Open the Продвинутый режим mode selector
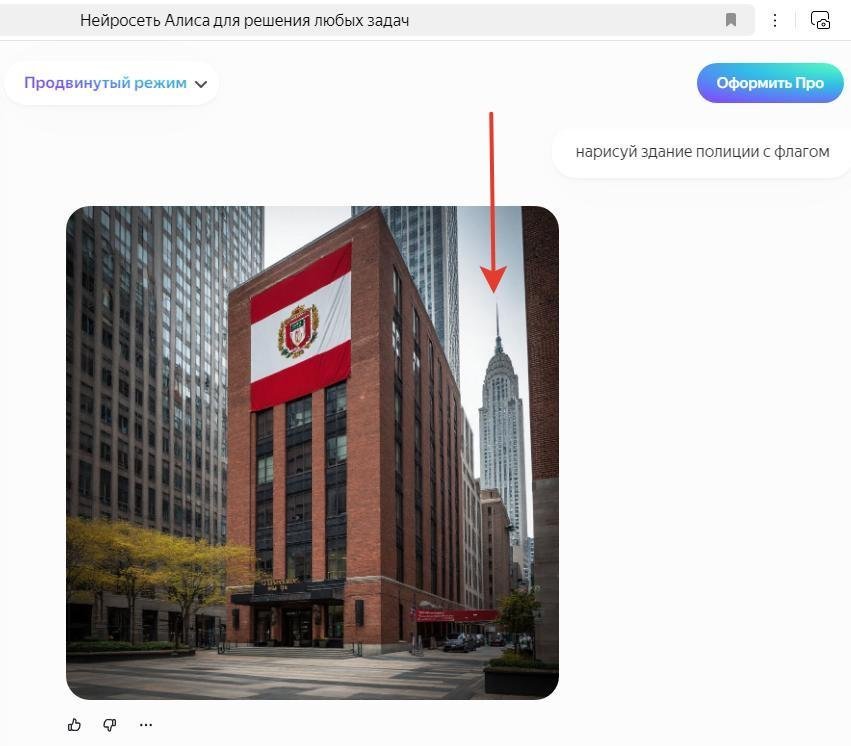This screenshot has height=746, width=851. (x=111, y=83)
